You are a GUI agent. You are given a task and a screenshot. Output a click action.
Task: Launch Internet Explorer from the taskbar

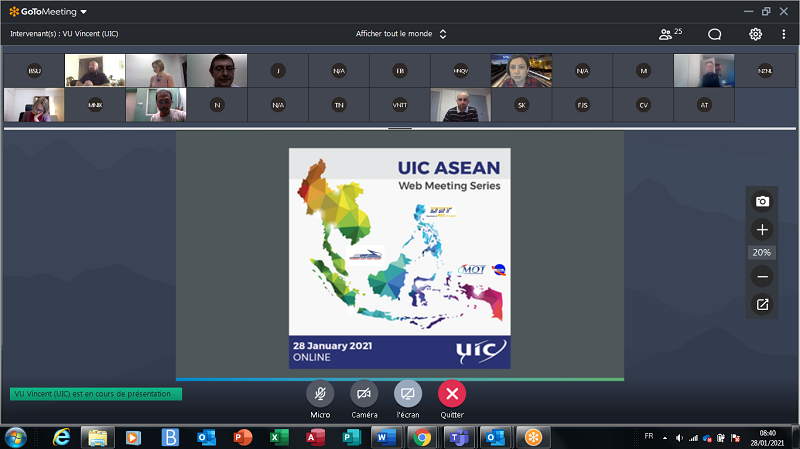(x=61, y=437)
